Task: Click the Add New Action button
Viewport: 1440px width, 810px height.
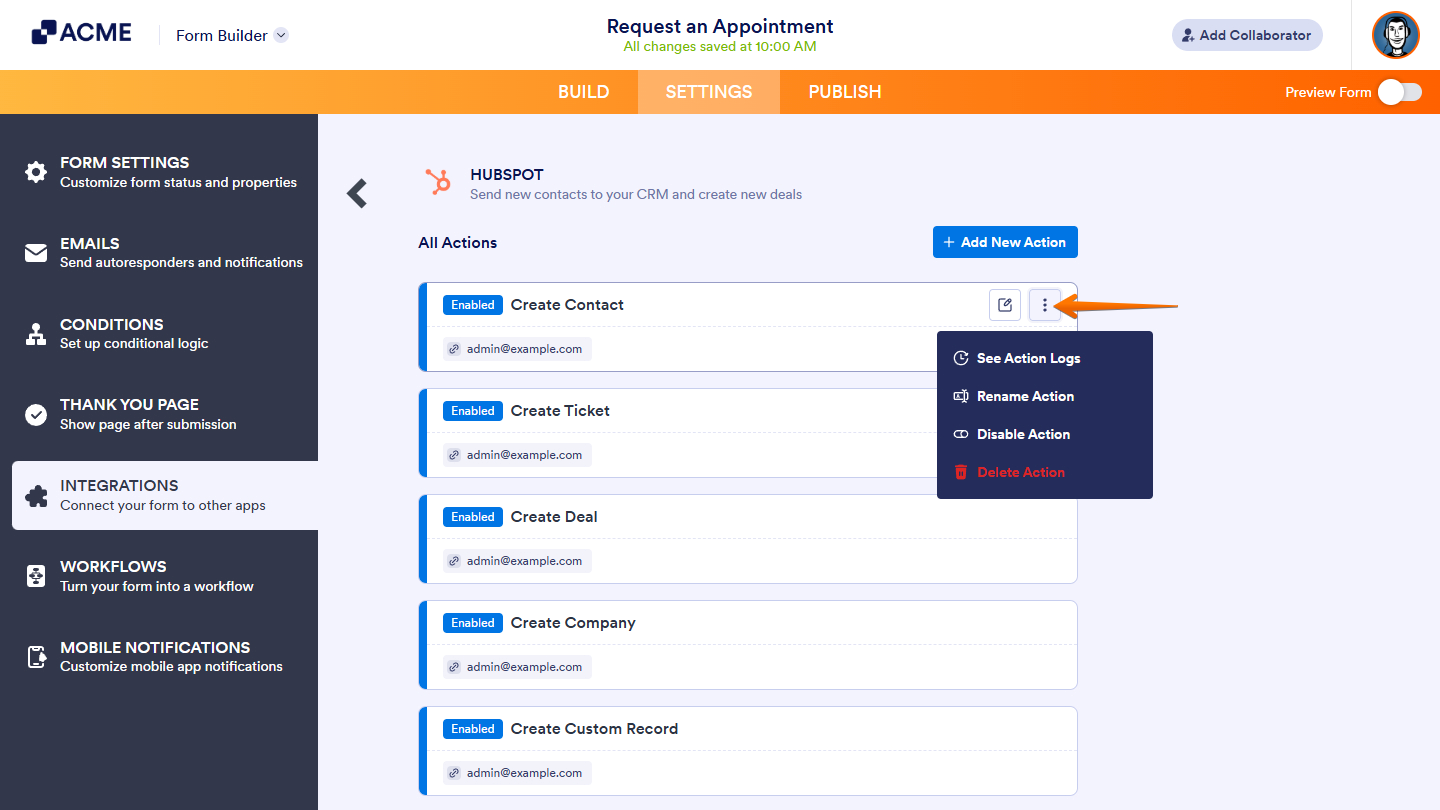Action: (x=1005, y=242)
